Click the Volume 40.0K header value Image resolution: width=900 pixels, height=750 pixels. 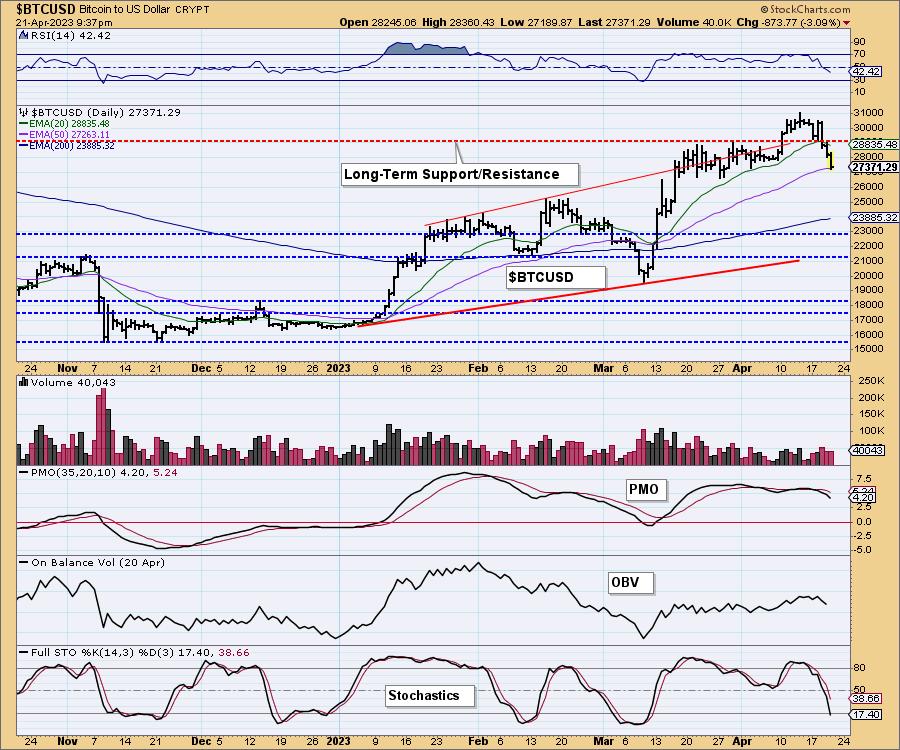click(x=693, y=22)
